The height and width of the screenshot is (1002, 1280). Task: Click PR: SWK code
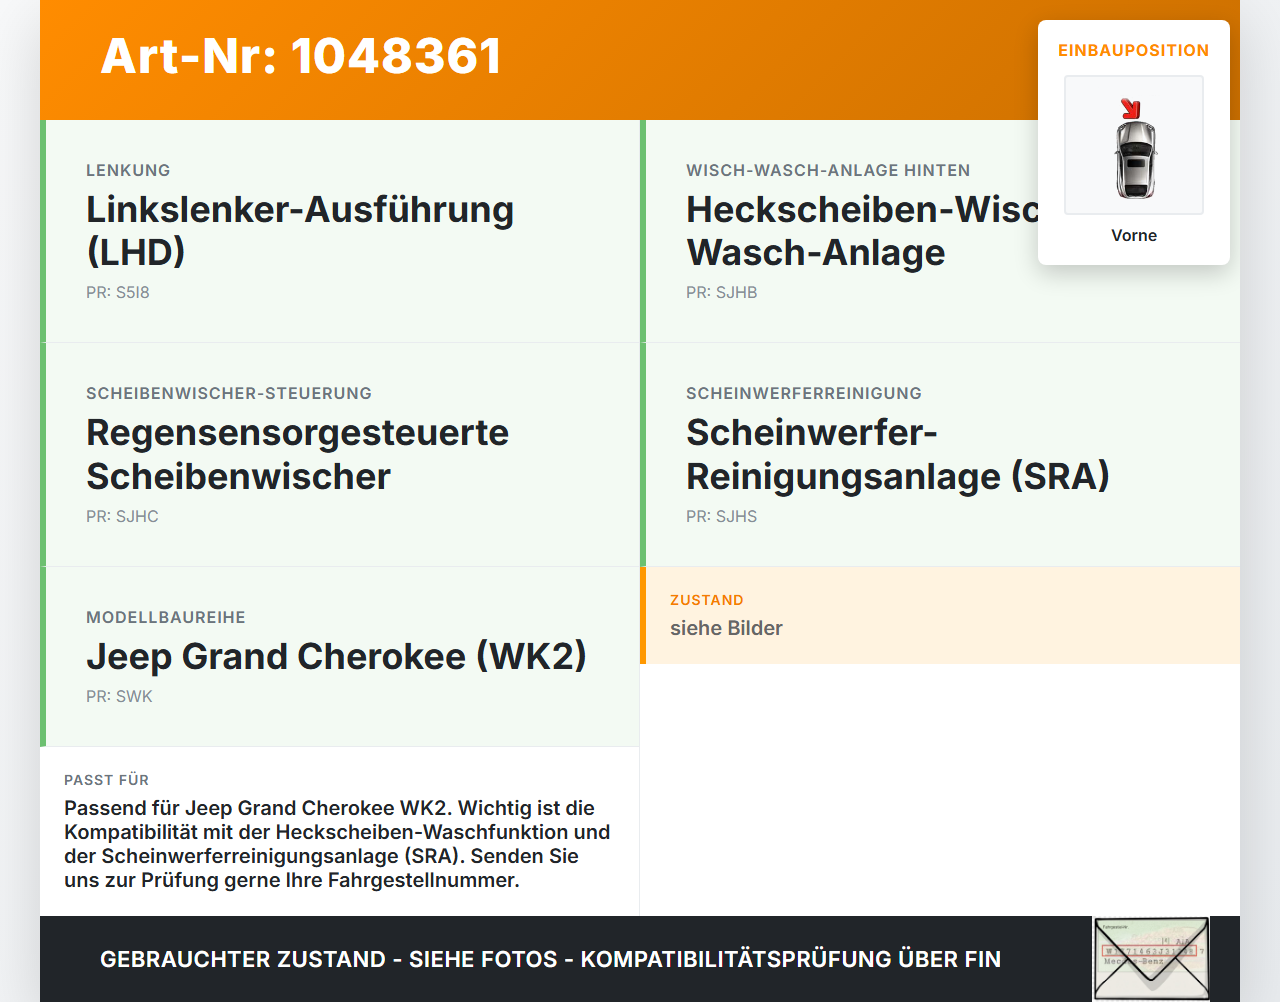coord(119,696)
